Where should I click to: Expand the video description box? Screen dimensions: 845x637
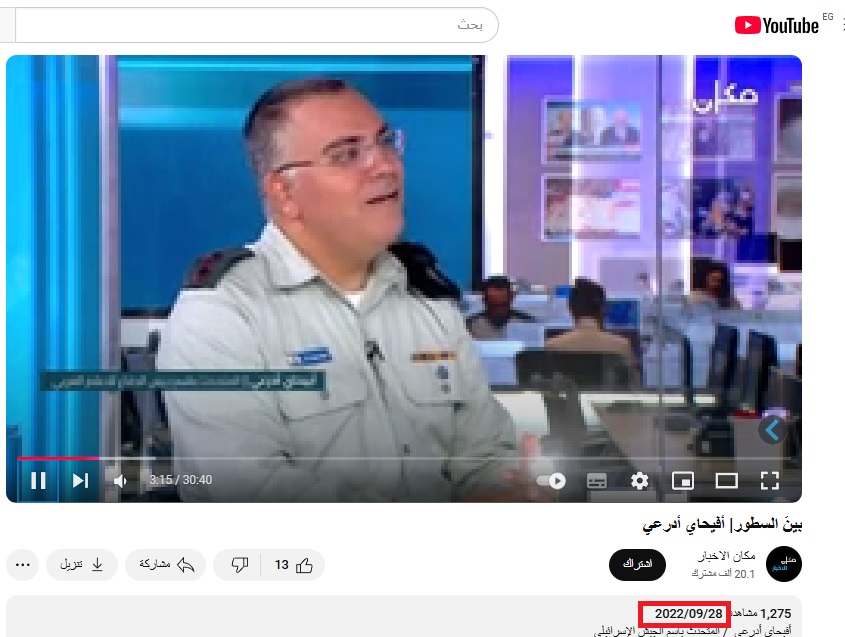pos(400,620)
